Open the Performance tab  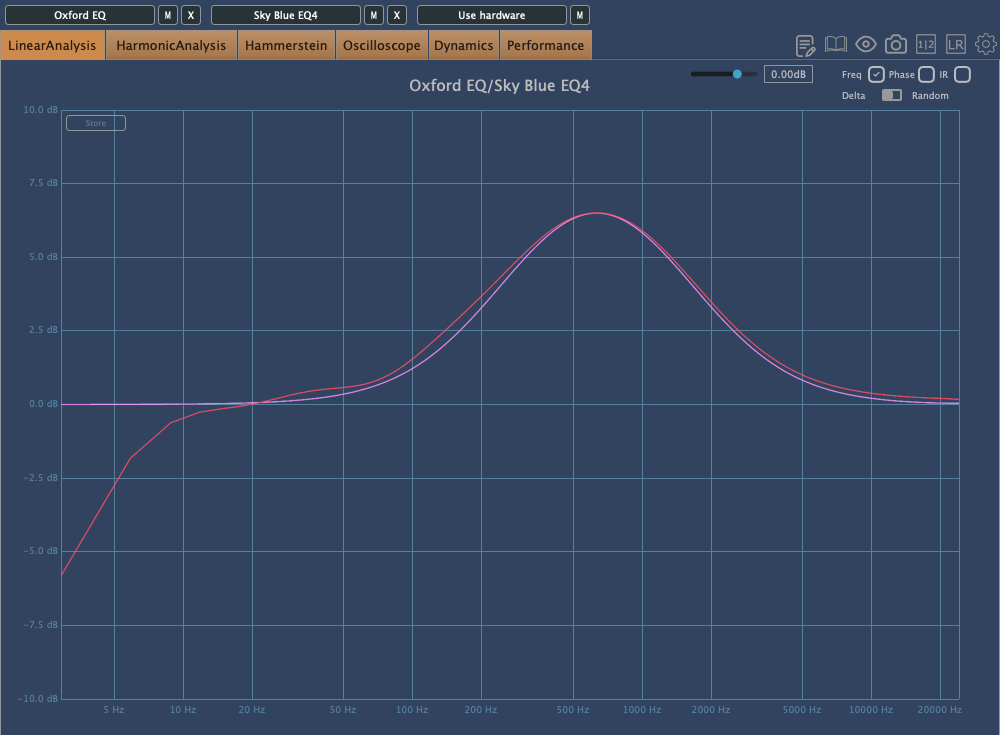pos(545,45)
